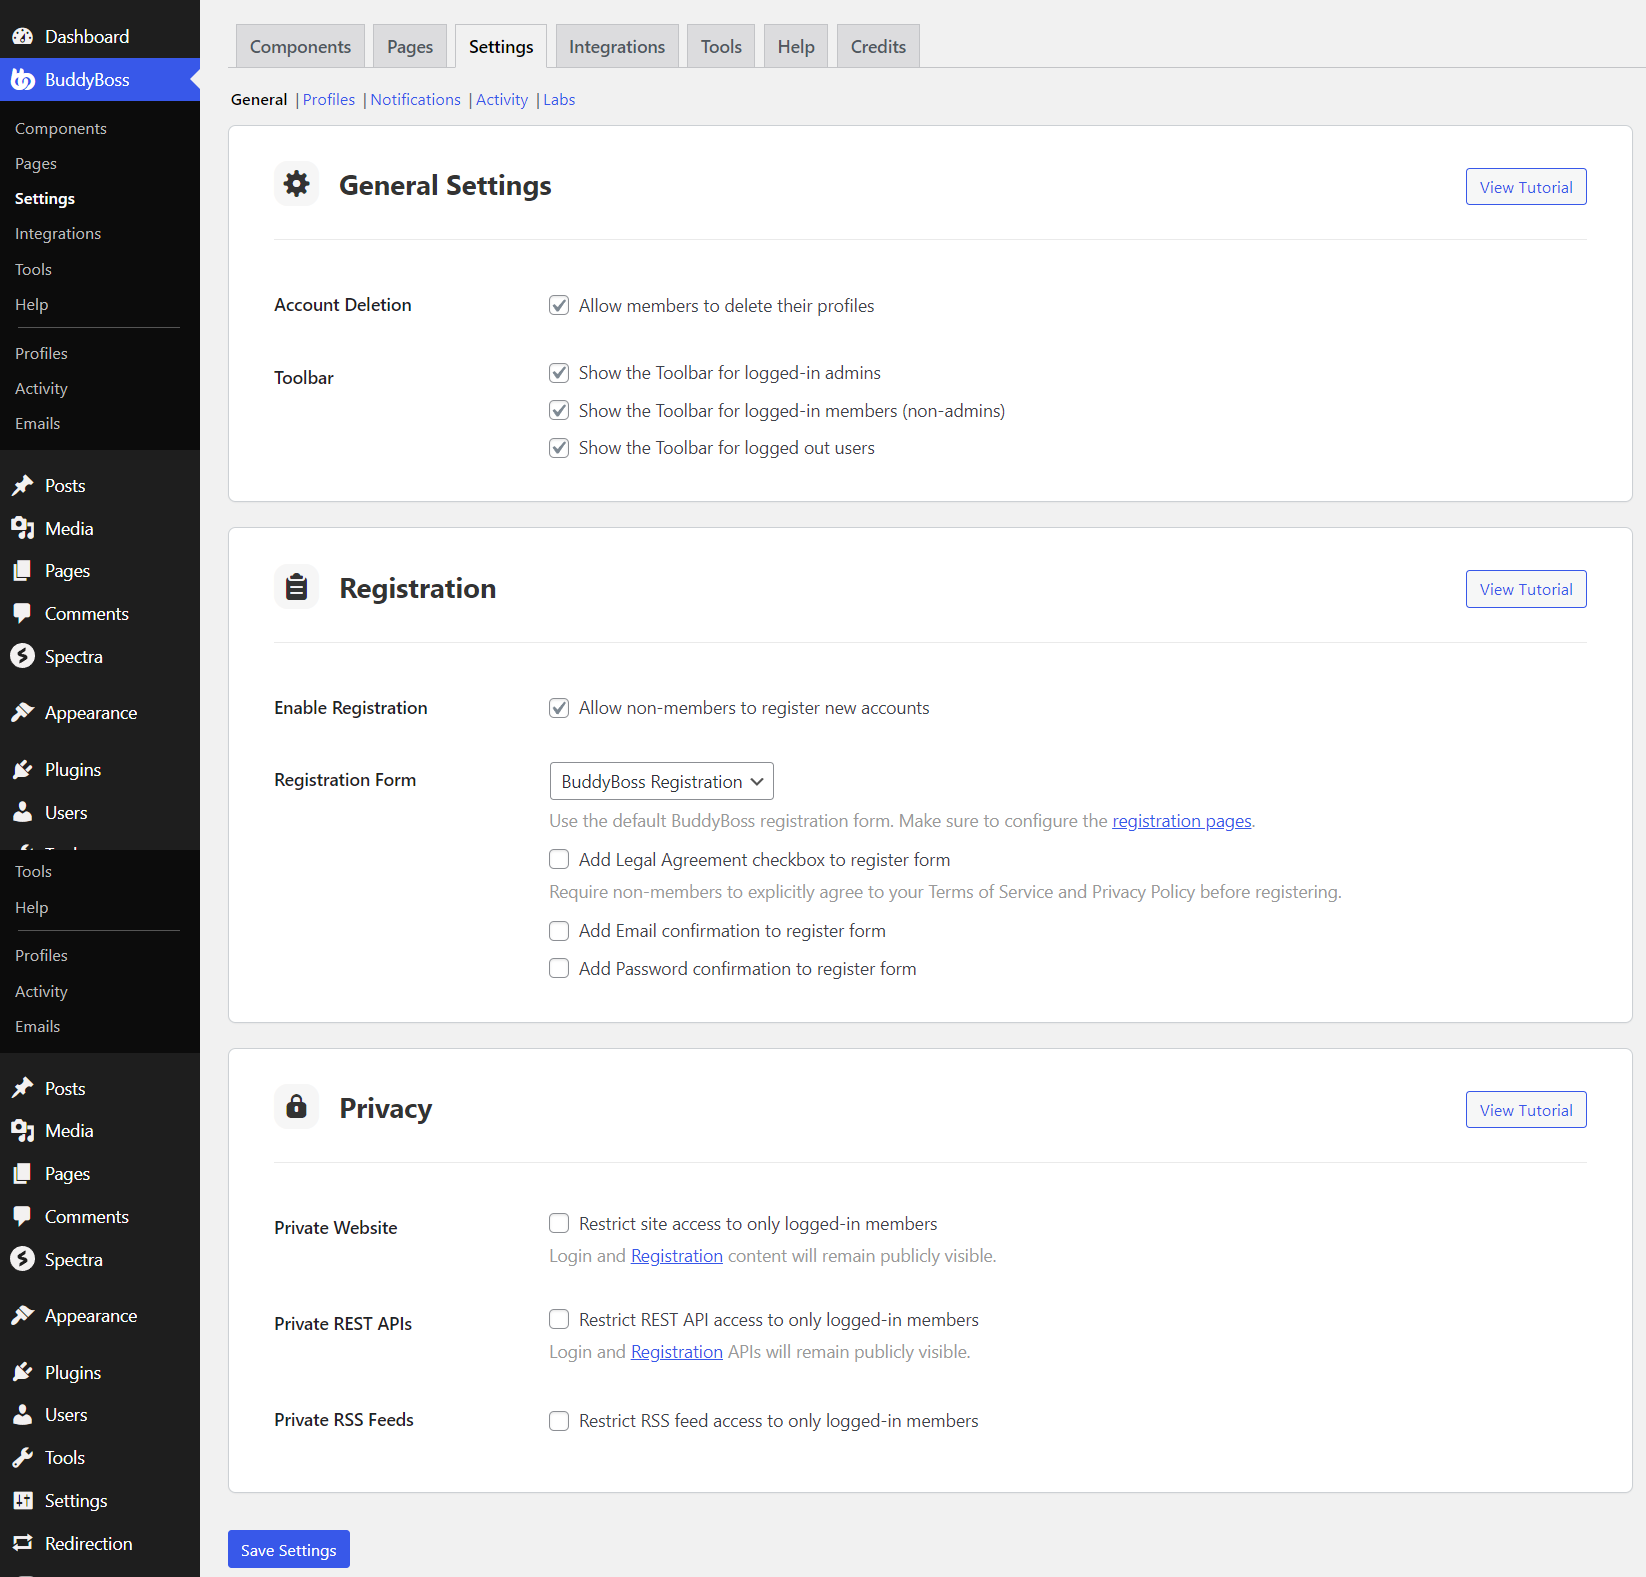Toggle Show the Toolbar for logged out users
1646x1577 pixels.
point(559,448)
